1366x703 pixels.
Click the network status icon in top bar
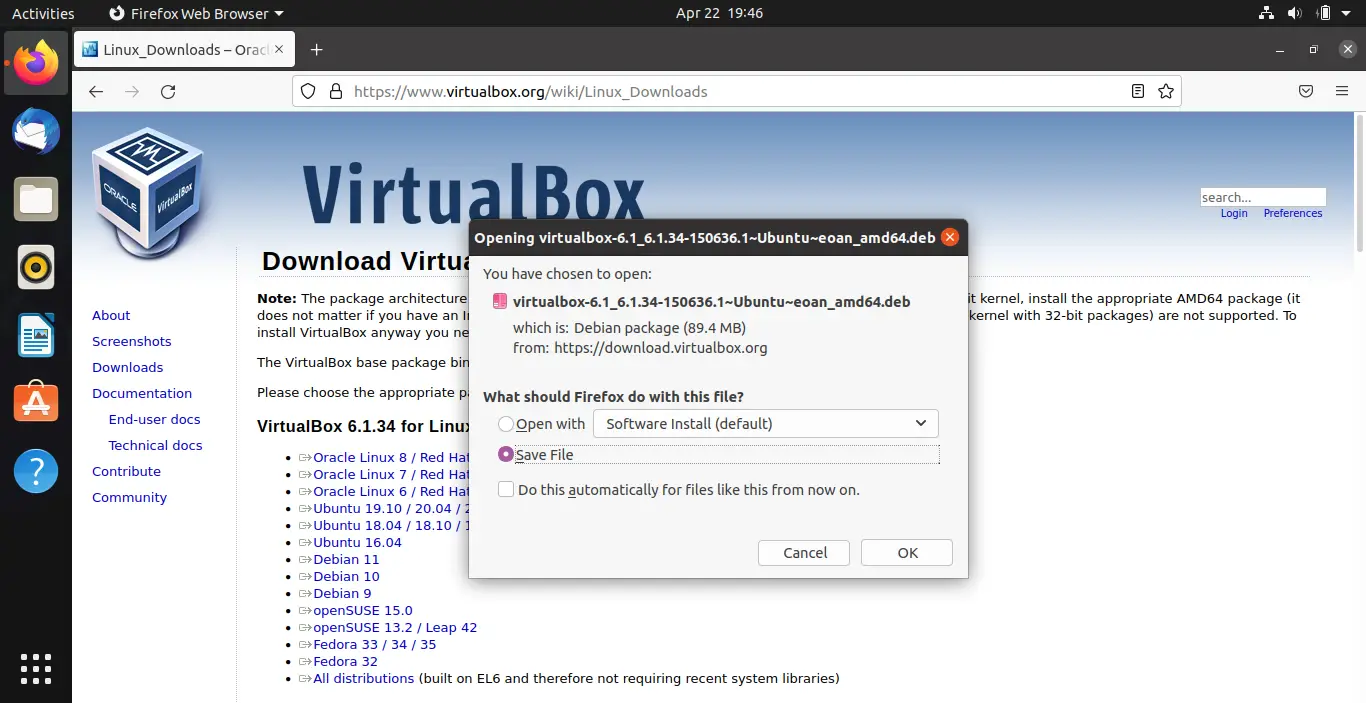[x=1267, y=13]
